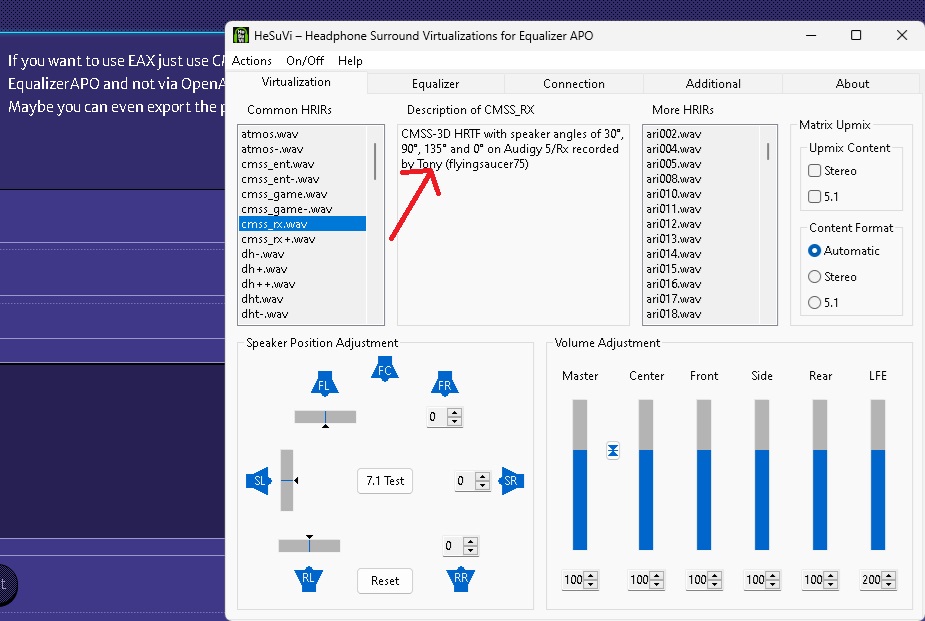Click the FC front-center speaker icon
925x621 pixels.
(385, 369)
